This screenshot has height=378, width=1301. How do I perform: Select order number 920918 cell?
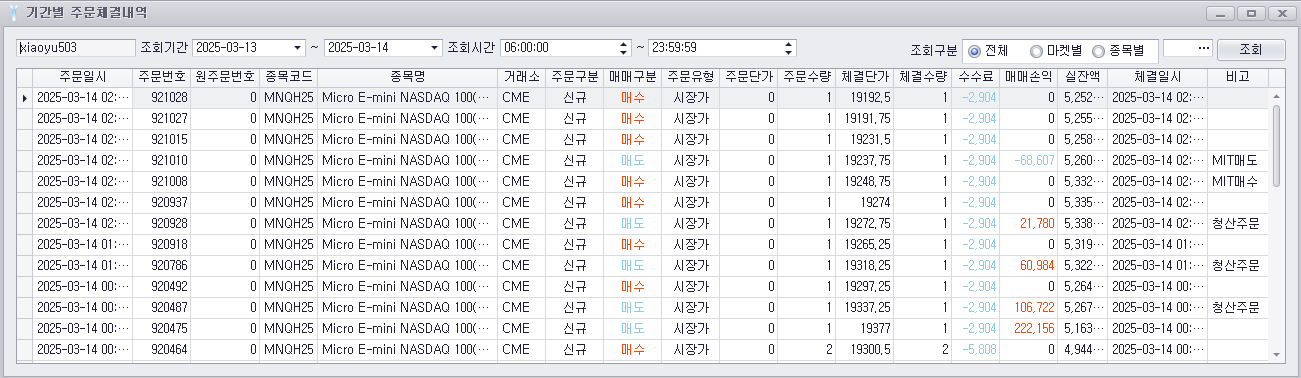tap(162, 245)
